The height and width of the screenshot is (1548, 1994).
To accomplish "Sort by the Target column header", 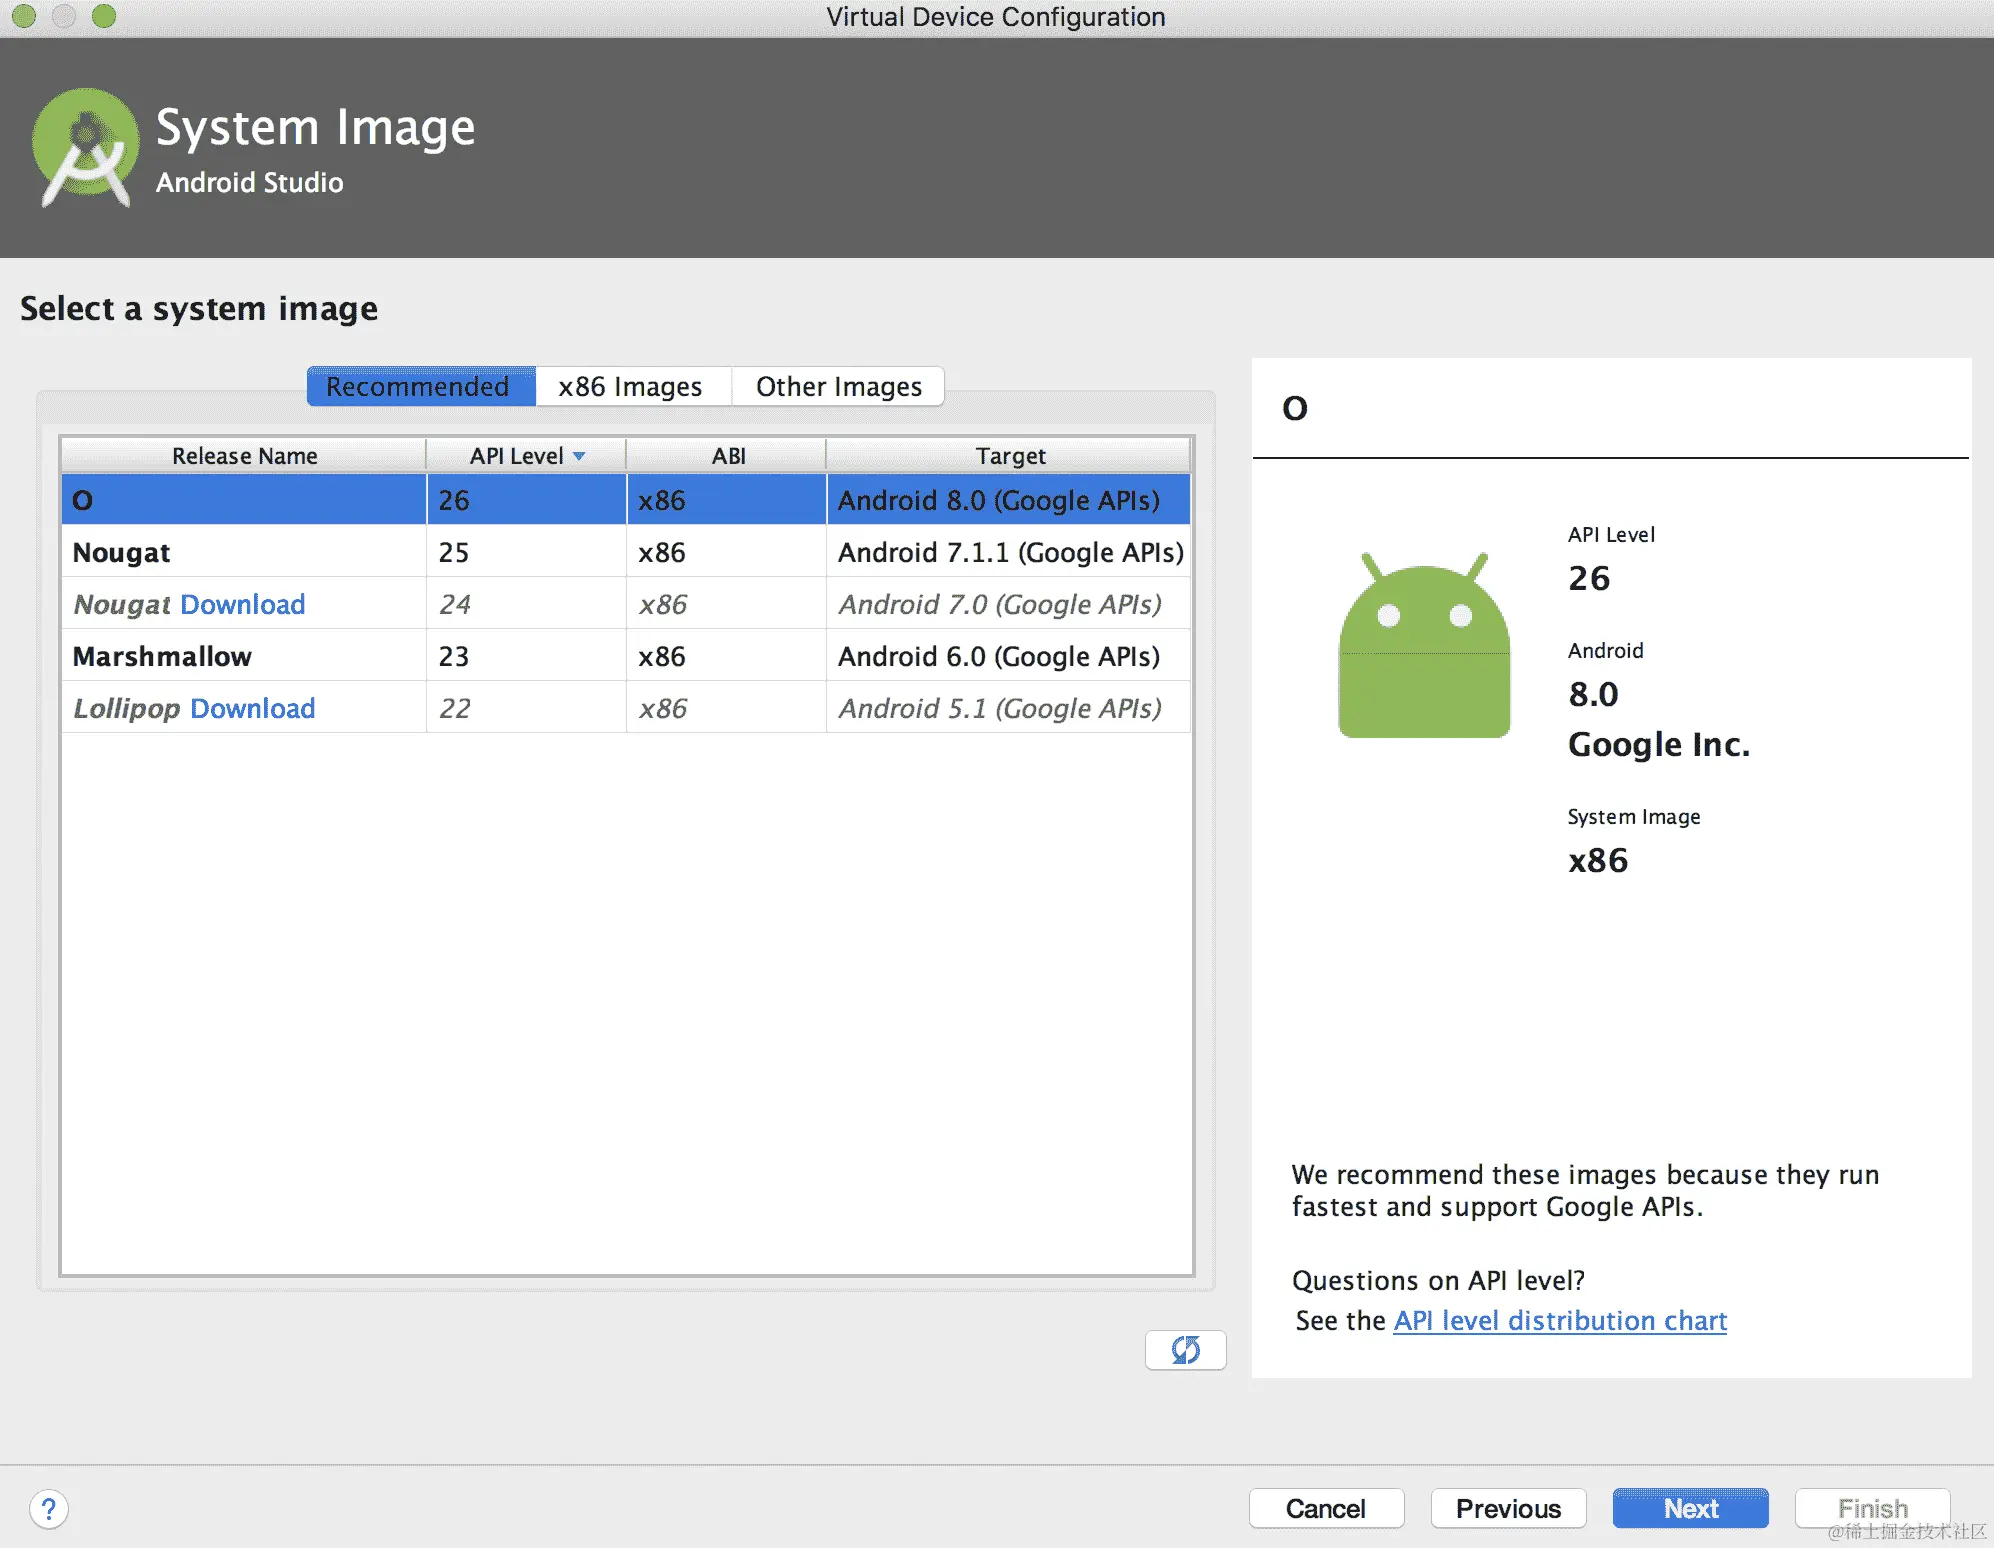I will (1009, 456).
